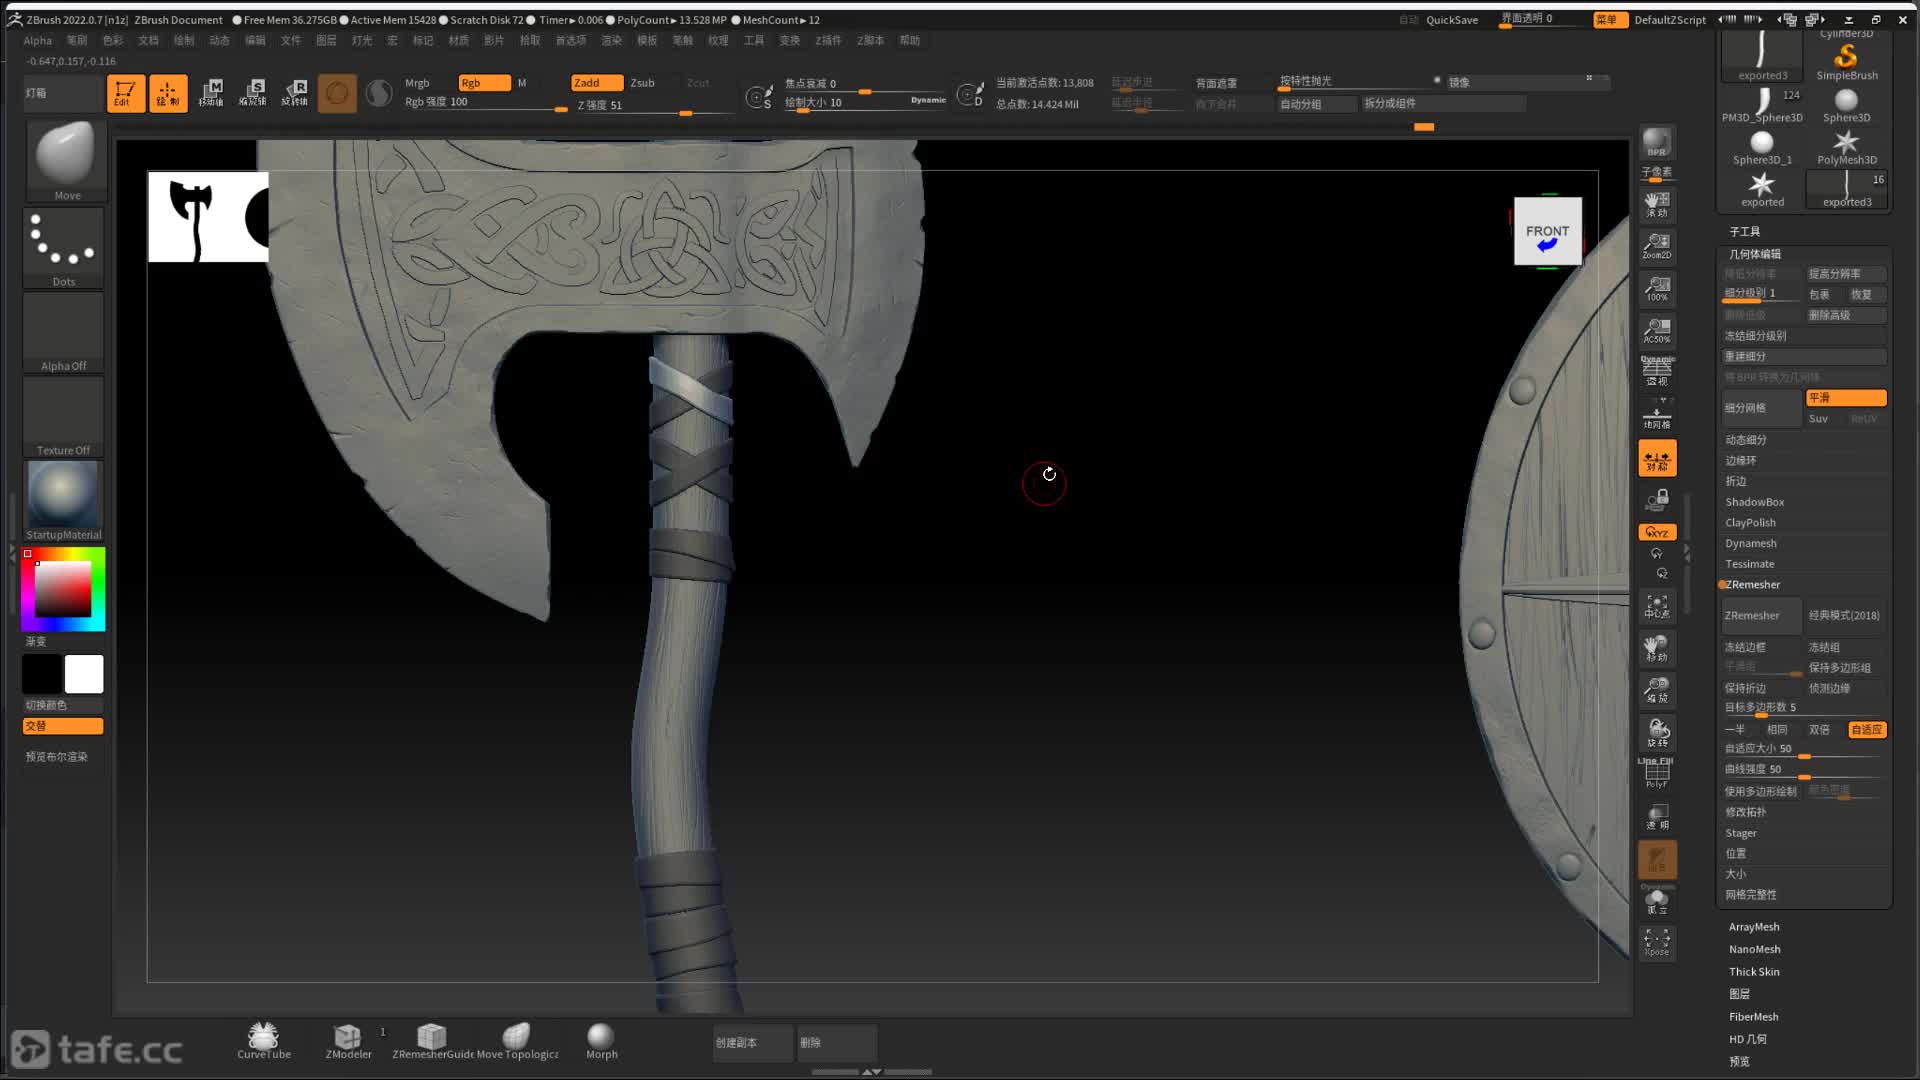Click the orange sphere gizmo icon

click(337, 93)
